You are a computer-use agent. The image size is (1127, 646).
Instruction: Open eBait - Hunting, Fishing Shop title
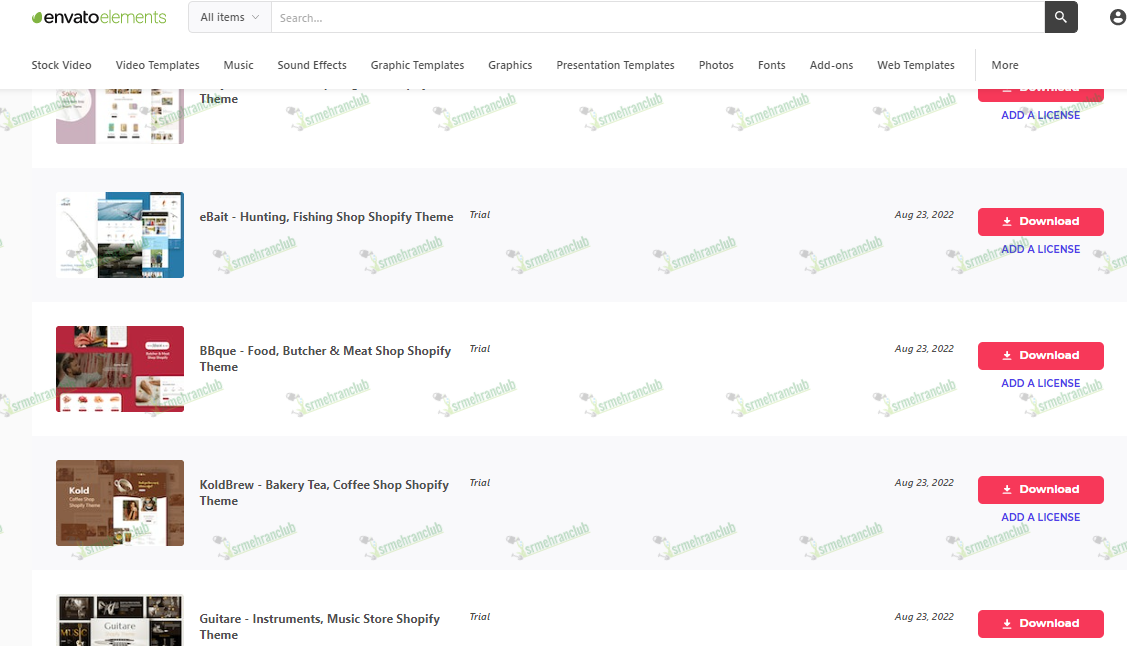(326, 217)
